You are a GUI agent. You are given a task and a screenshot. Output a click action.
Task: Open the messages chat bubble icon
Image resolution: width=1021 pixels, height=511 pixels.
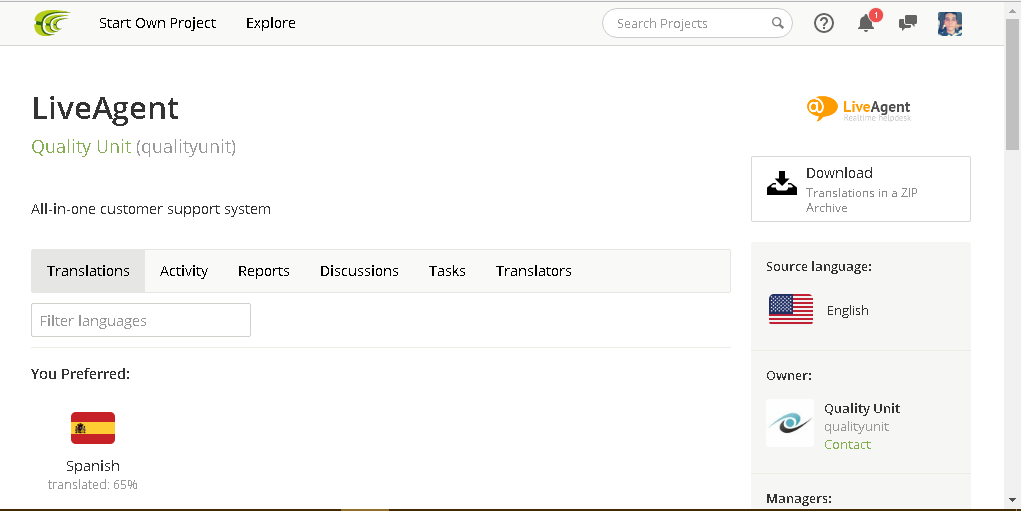(x=908, y=23)
